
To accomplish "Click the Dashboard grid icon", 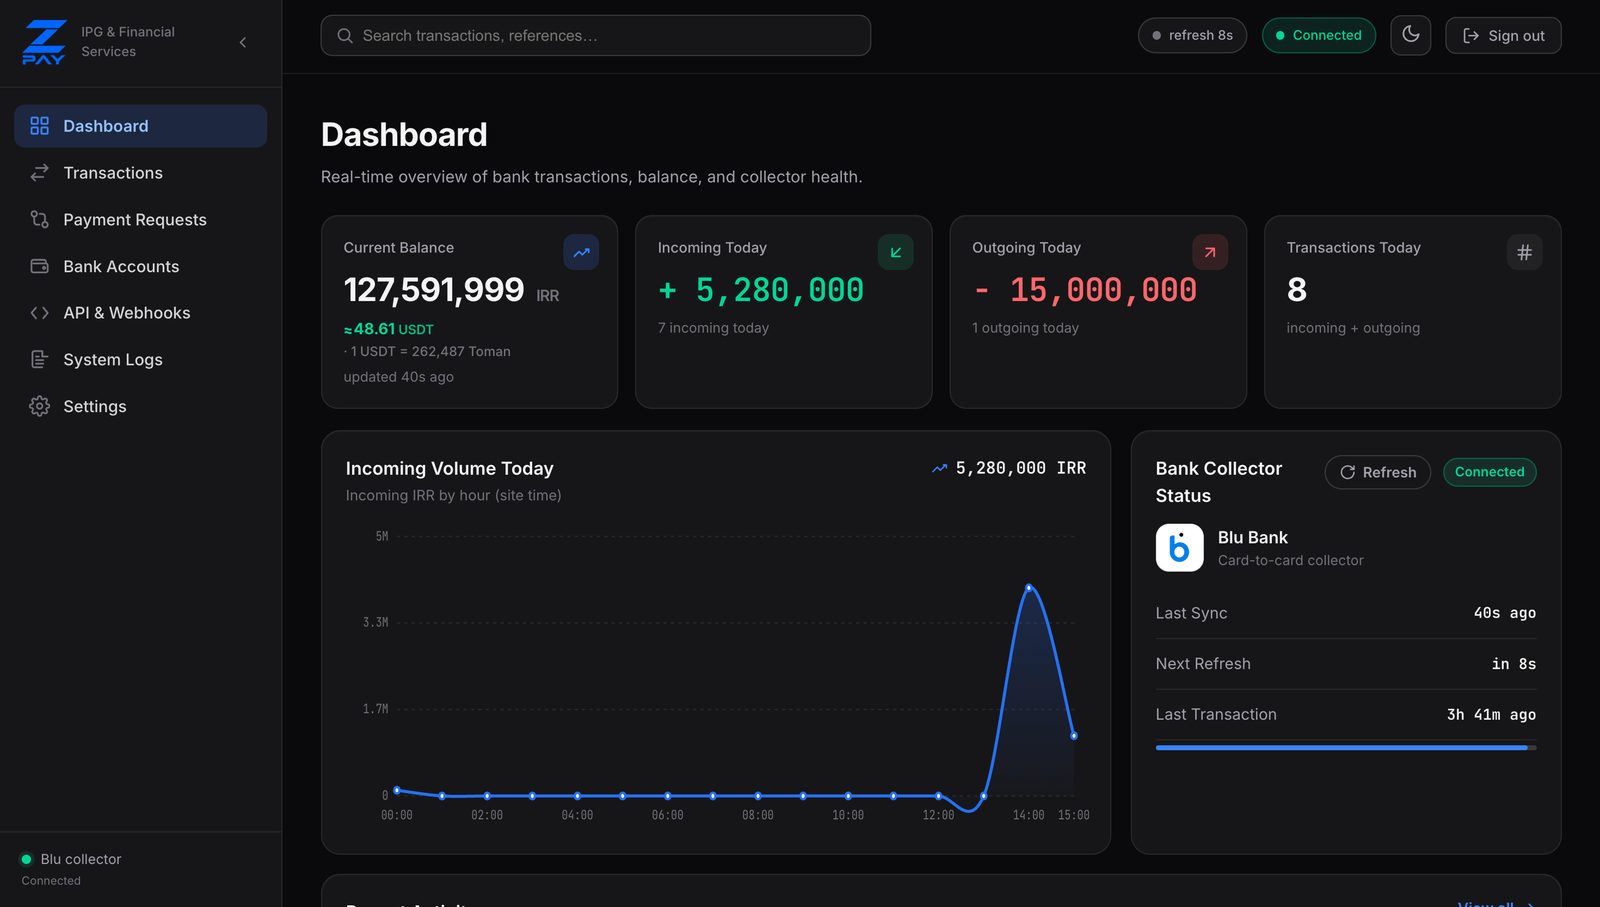I will (x=39, y=126).
